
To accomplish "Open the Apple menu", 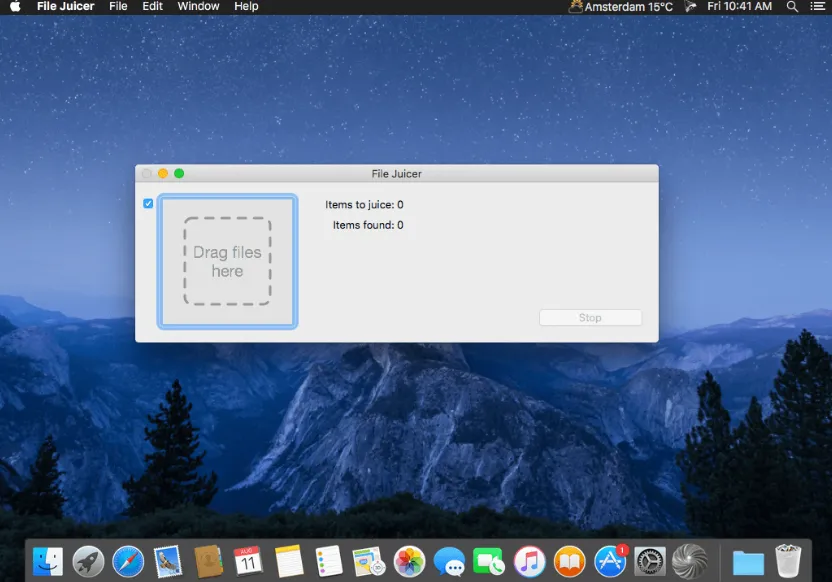I will pyautogui.click(x=15, y=6).
